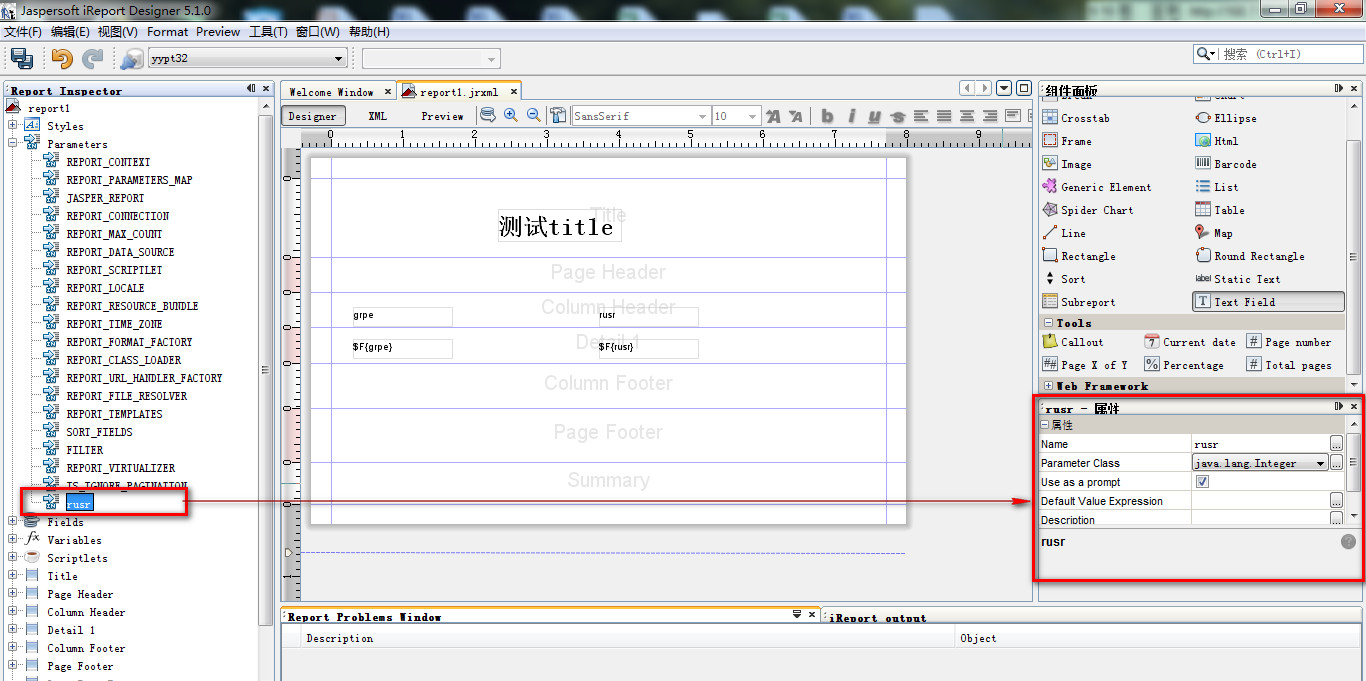Select the $F{grpe} field in Detail band
Screen dimensions: 1366x681
point(402,348)
